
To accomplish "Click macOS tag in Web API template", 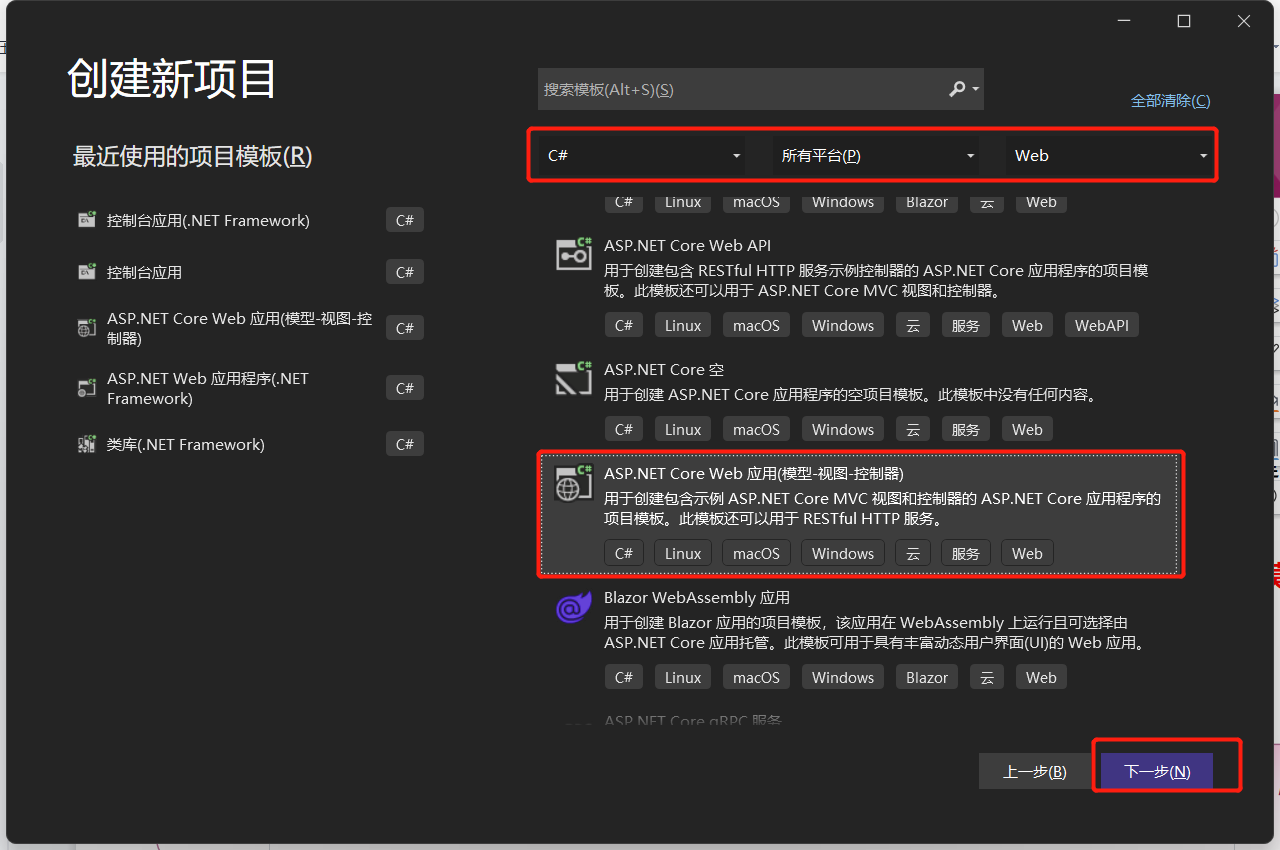I will [x=756, y=325].
